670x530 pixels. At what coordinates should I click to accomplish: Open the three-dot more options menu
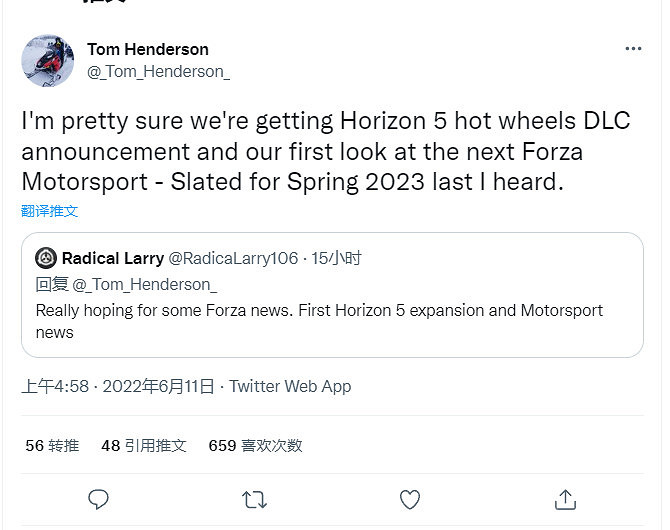tap(633, 49)
